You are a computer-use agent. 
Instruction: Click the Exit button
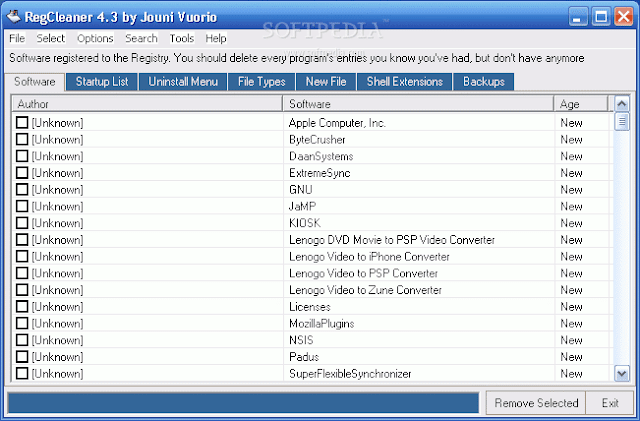[x=610, y=403]
